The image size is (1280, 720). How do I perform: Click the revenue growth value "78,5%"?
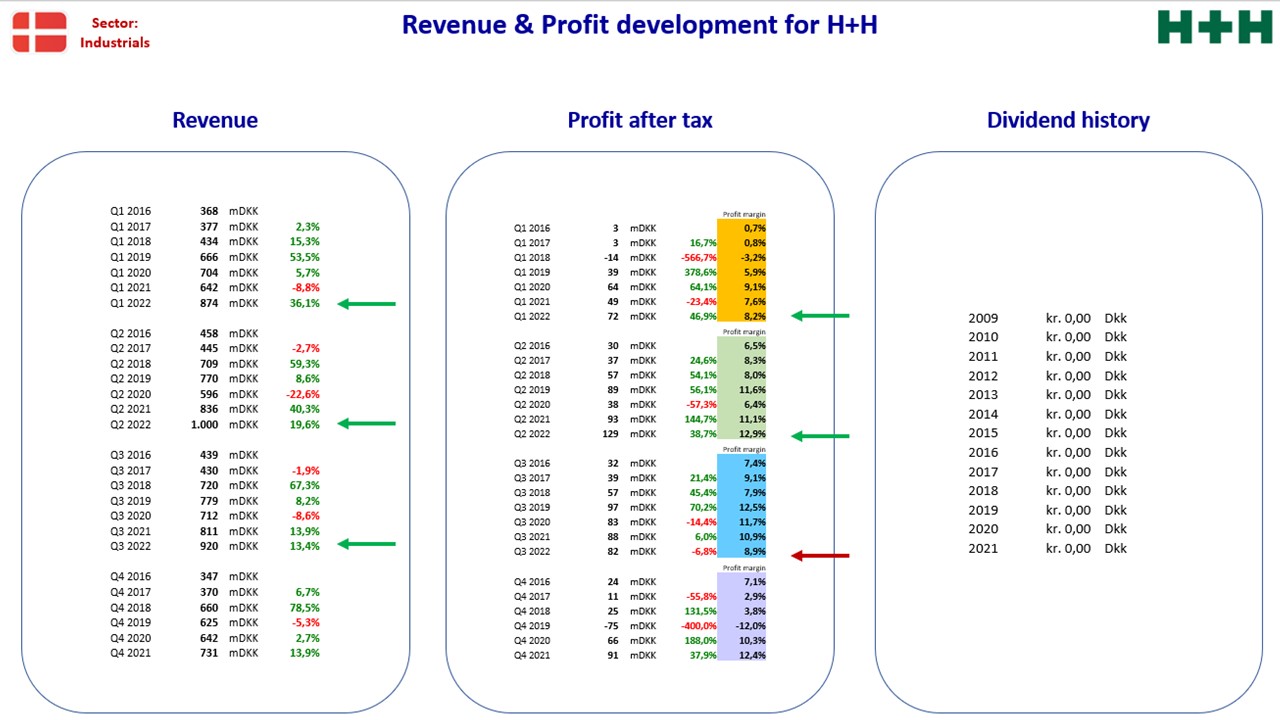(x=304, y=607)
